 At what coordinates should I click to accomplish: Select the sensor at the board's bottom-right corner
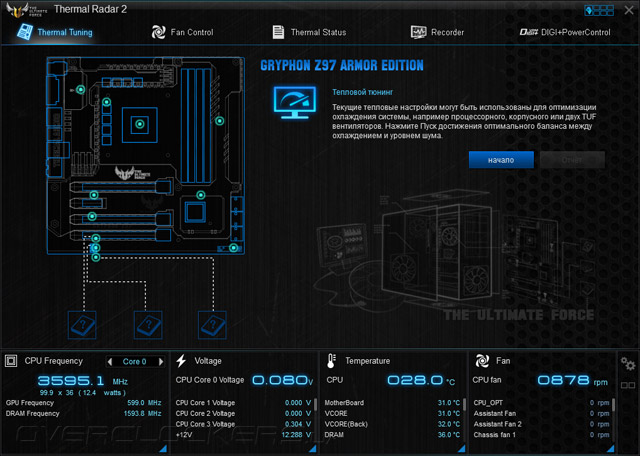click(x=233, y=247)
